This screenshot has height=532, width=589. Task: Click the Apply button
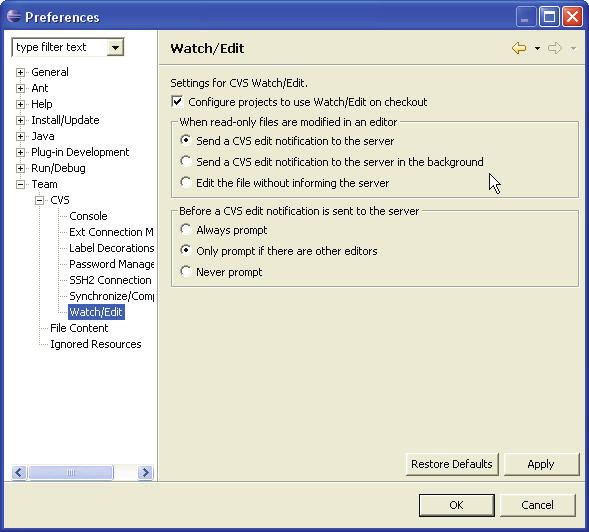pyautogui.click(x=541, y=464)
